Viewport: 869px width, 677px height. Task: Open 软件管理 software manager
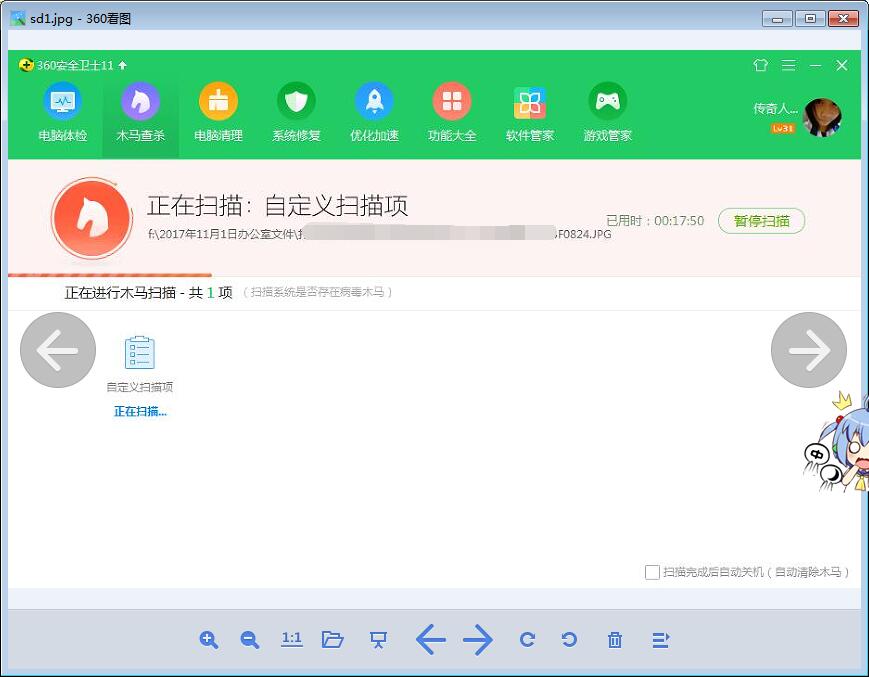click(x=529, y=112)
